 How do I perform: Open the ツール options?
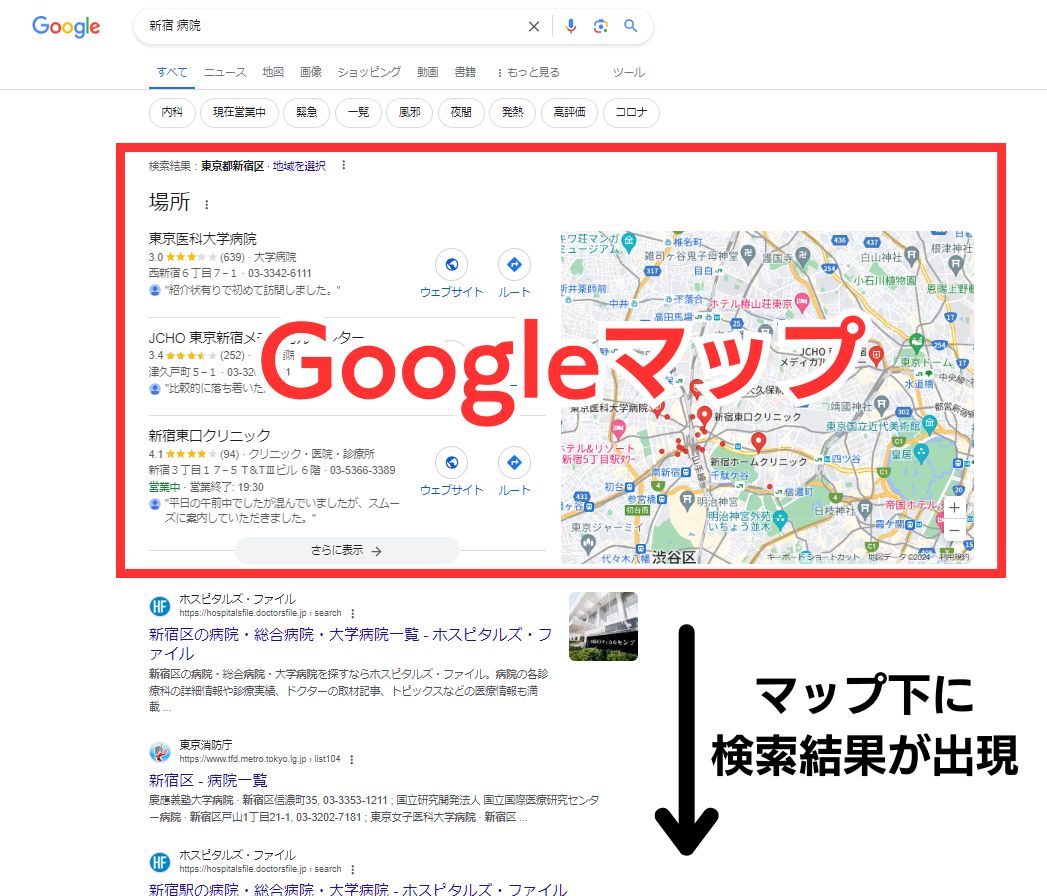[629, 72]
